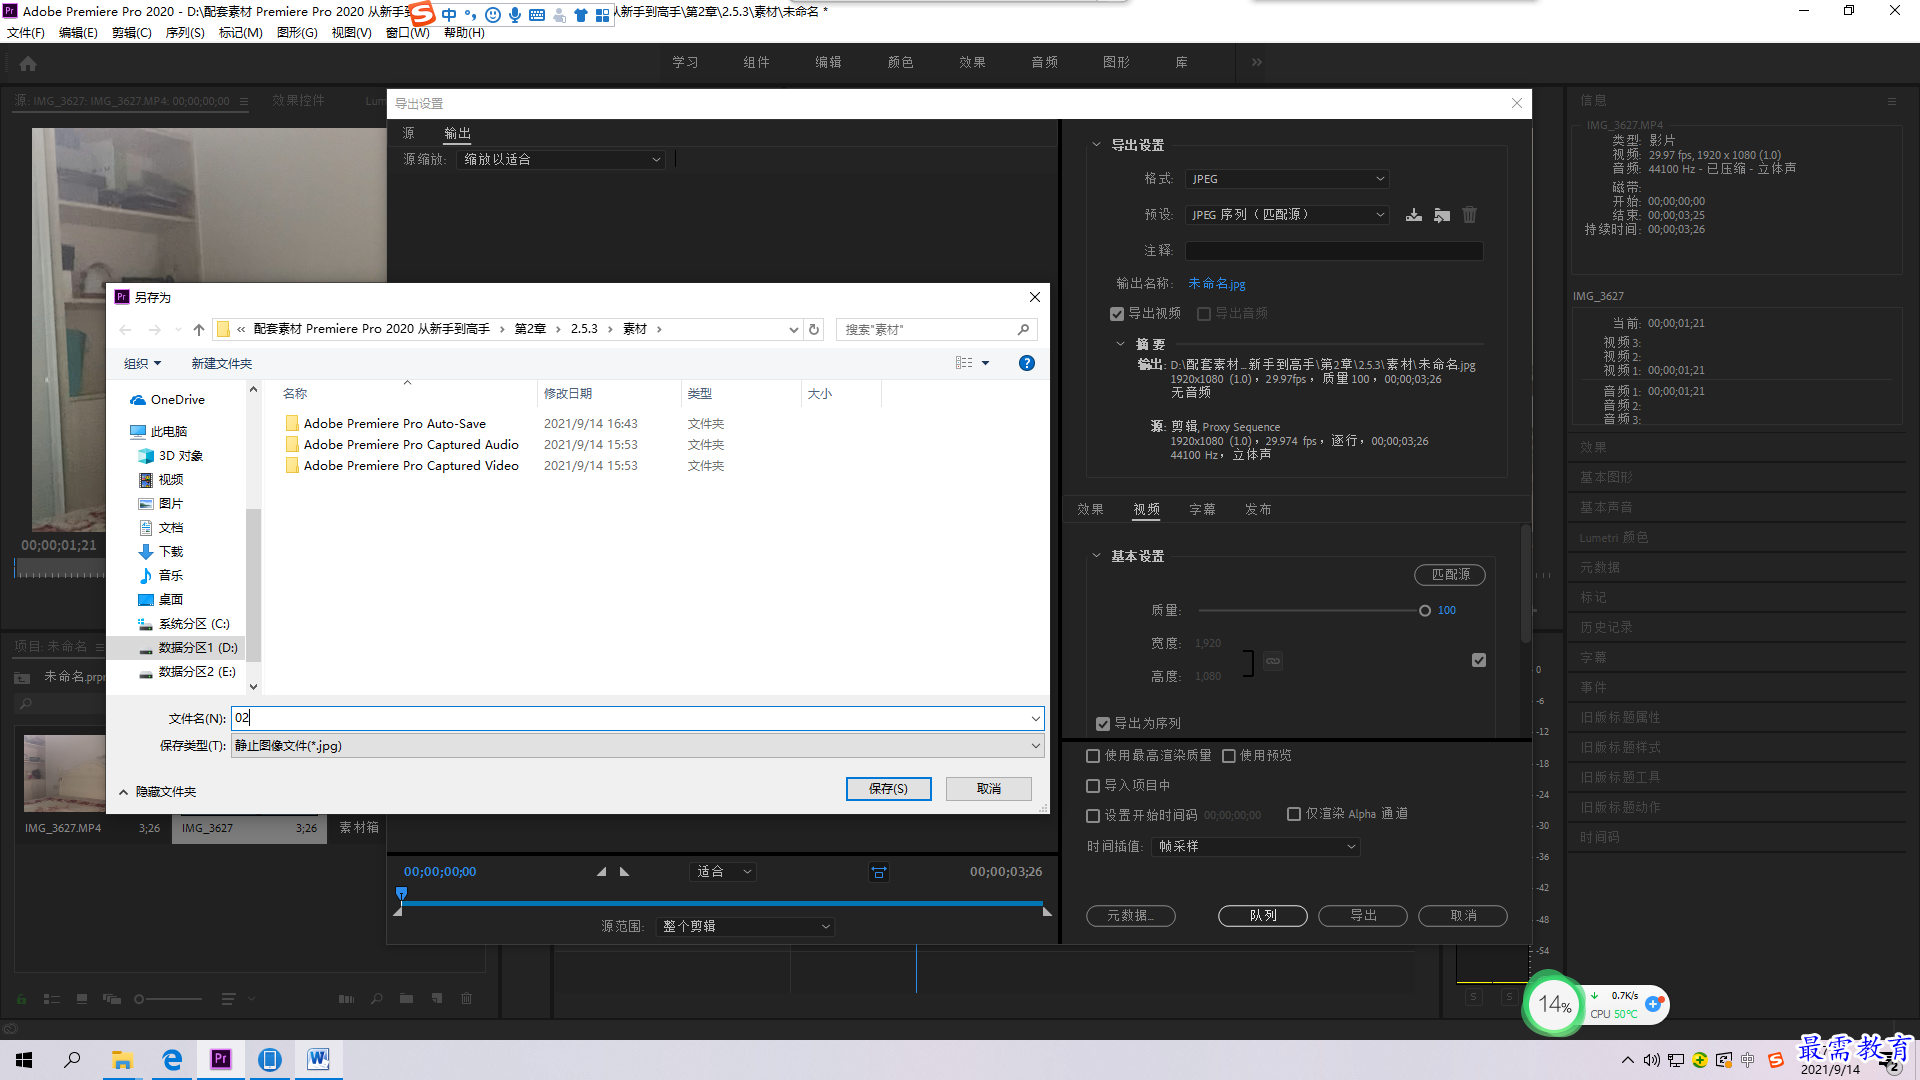Click the Queue button
This screenshot has height=1080, width=1920.
coord(1263,916)
